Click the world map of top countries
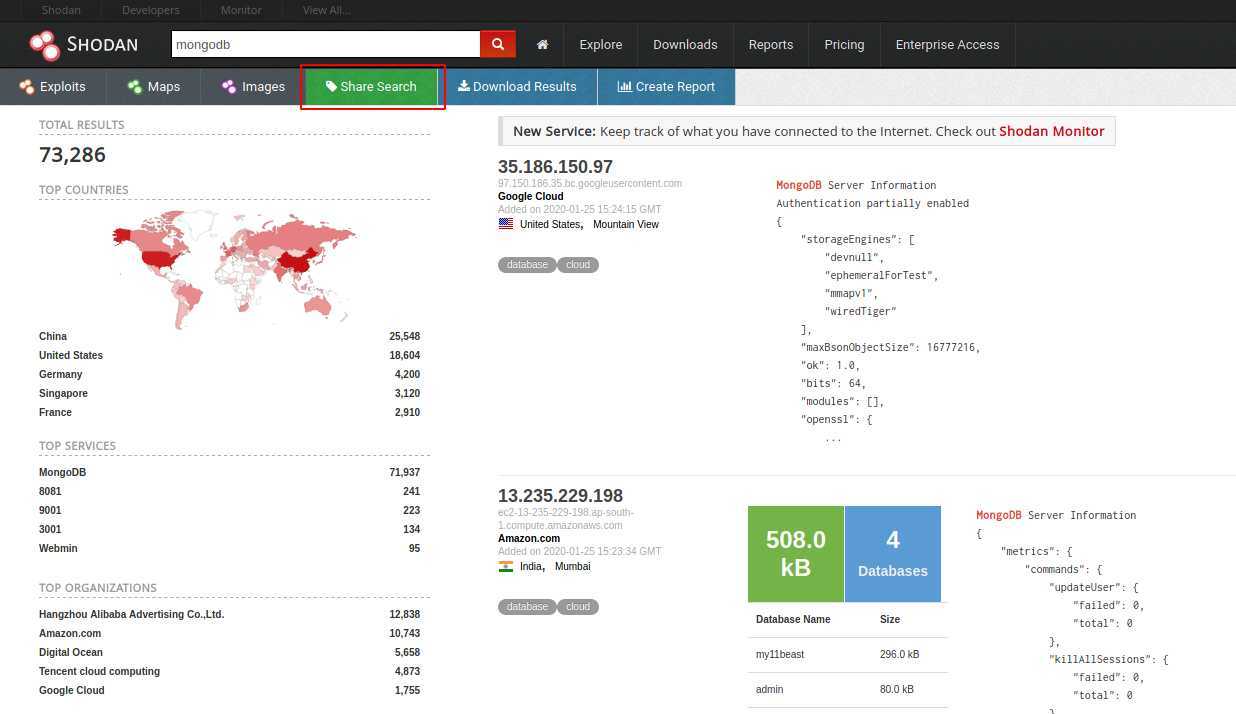The image size is (1236, 714). 235,265
